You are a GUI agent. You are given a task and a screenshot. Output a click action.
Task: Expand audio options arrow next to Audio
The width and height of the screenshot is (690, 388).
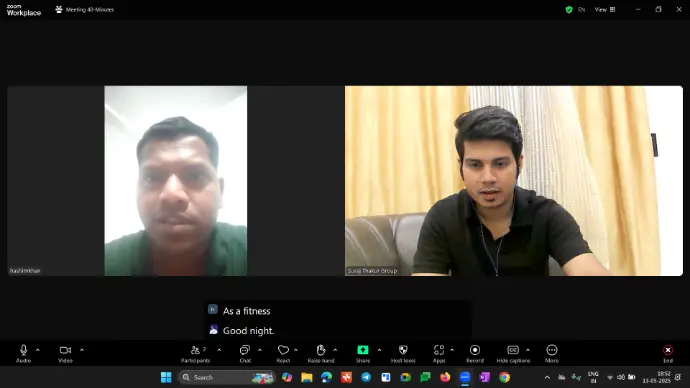(37, 350)
